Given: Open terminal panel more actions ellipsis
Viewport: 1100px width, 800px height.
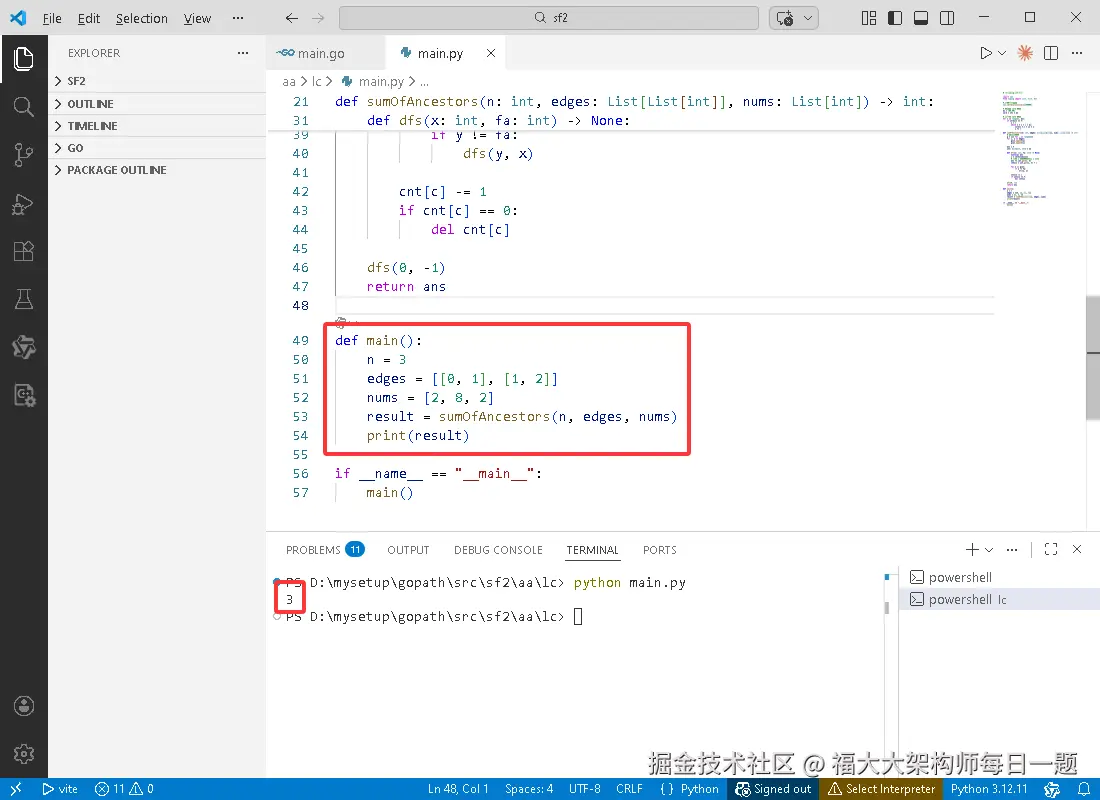Looking at the screenshot, I should 1012,549.
